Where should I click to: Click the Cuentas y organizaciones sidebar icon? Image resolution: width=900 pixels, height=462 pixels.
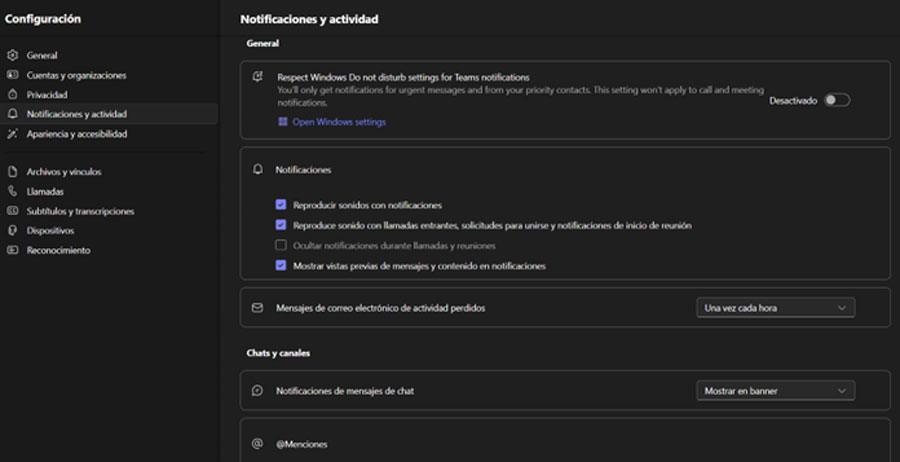coord(12,75)
